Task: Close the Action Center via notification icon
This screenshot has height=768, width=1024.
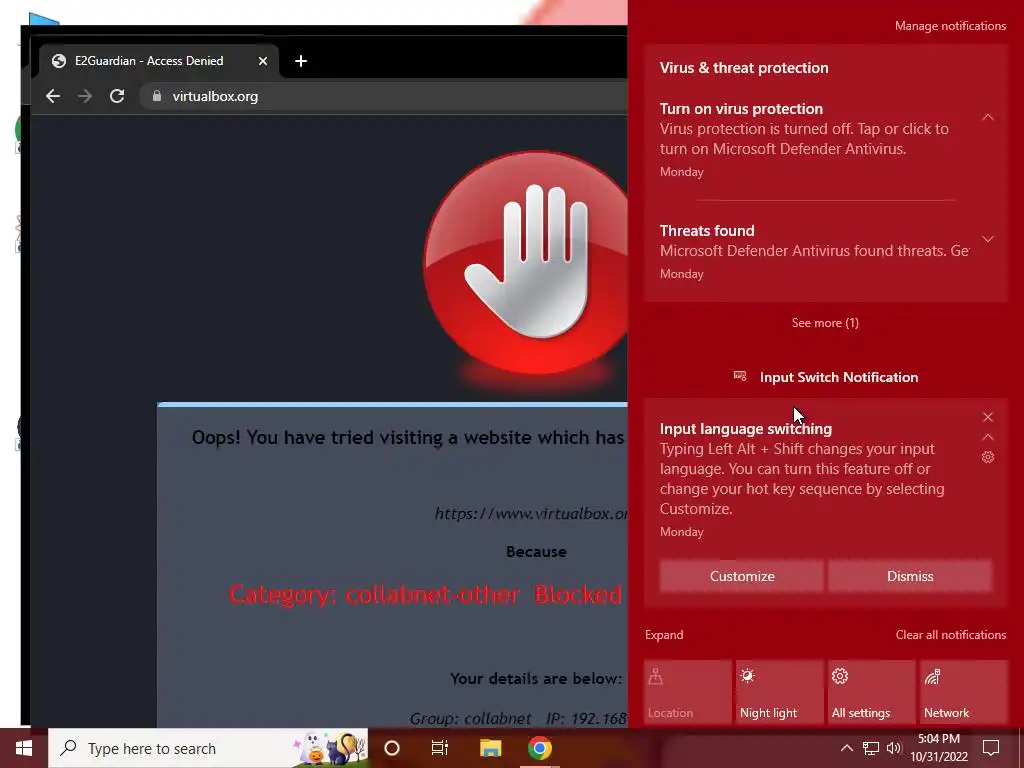Action: 991,748
